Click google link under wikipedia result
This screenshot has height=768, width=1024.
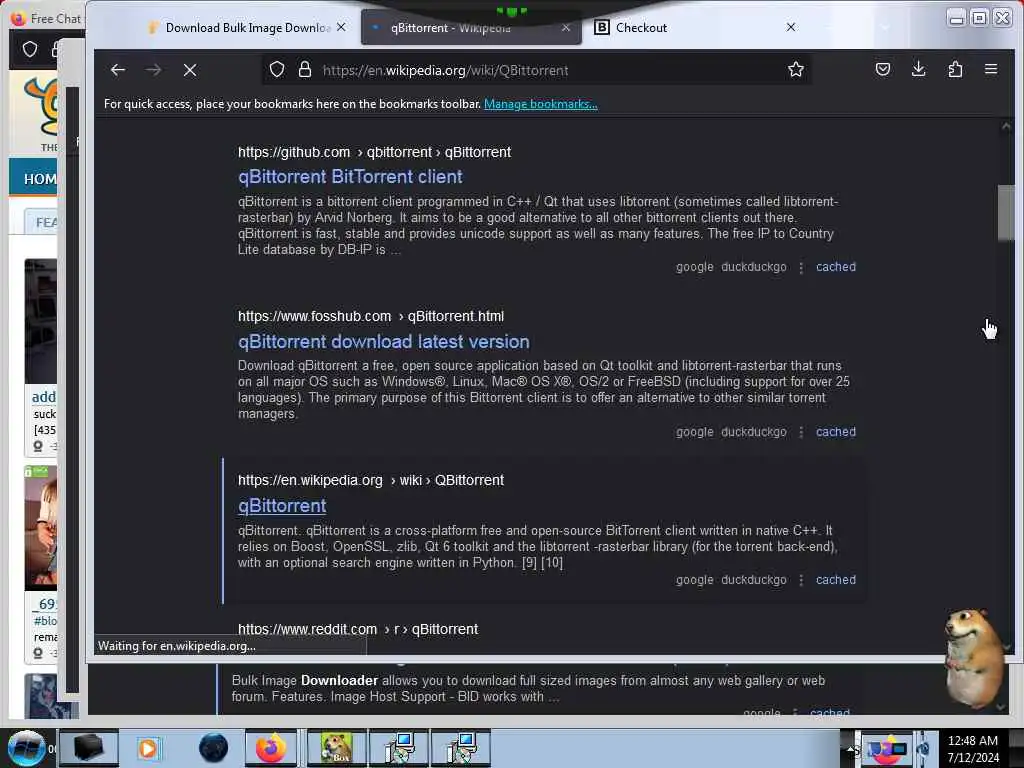coord(695,579)
